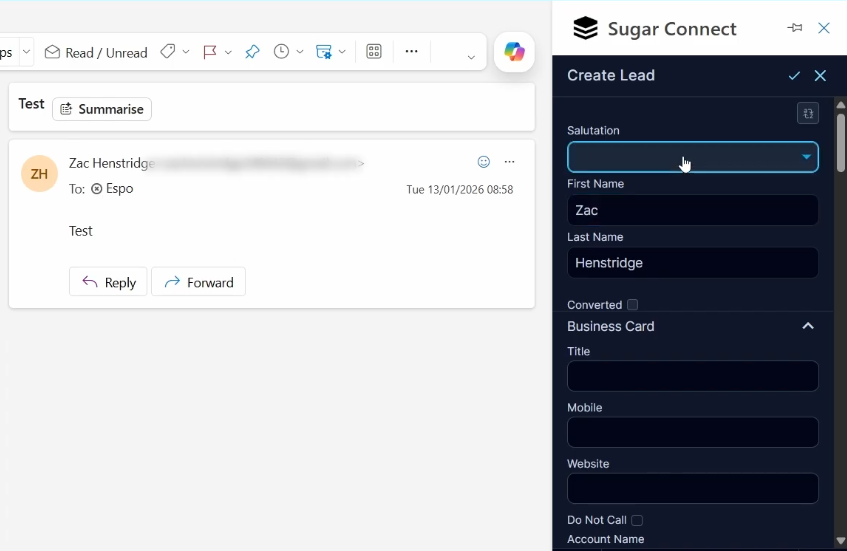Click the Last Name field
The height and width of the screenshot is (551, 847).
693,263
